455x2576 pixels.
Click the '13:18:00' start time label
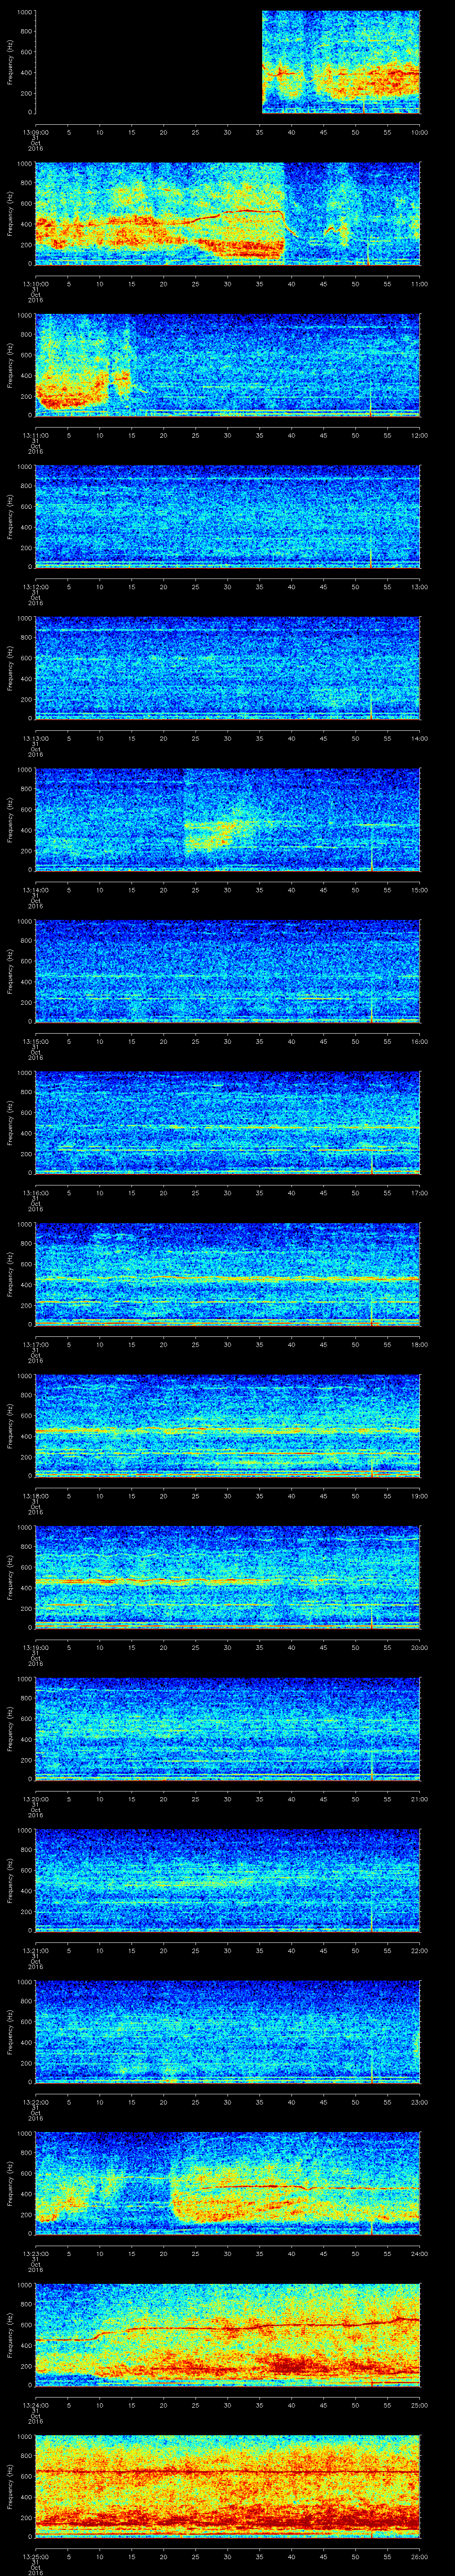pos(35,1496)
